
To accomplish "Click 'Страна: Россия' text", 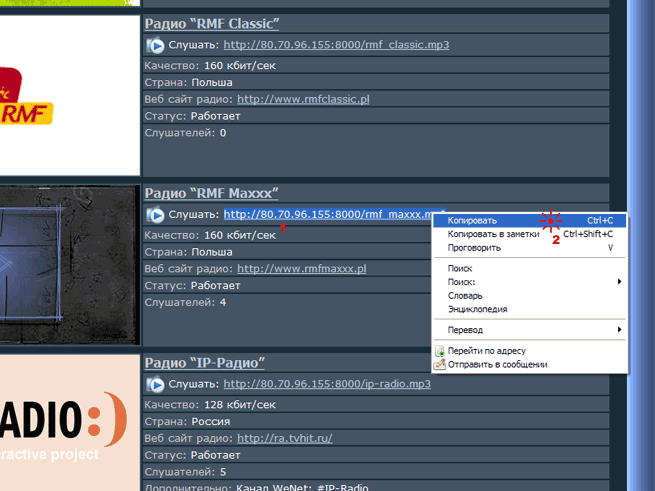I will point(187,422).
